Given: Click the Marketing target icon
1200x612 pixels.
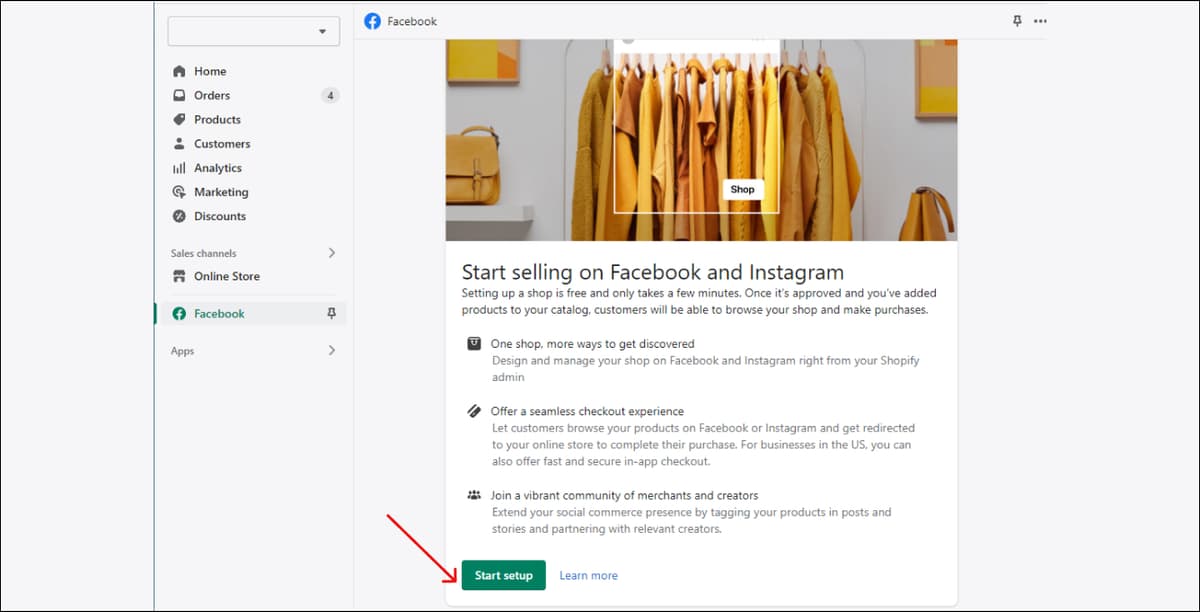Looking at the screenshot, I should tap(179, 192).
